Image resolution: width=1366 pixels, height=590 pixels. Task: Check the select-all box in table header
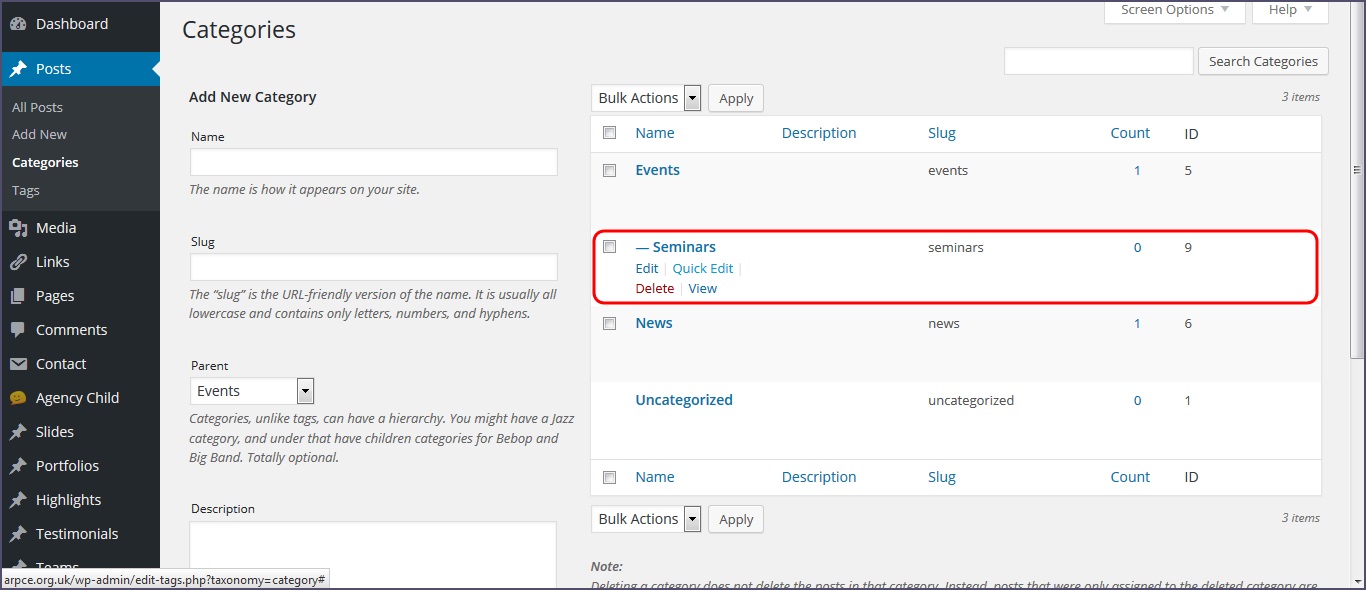click(609, 133)
